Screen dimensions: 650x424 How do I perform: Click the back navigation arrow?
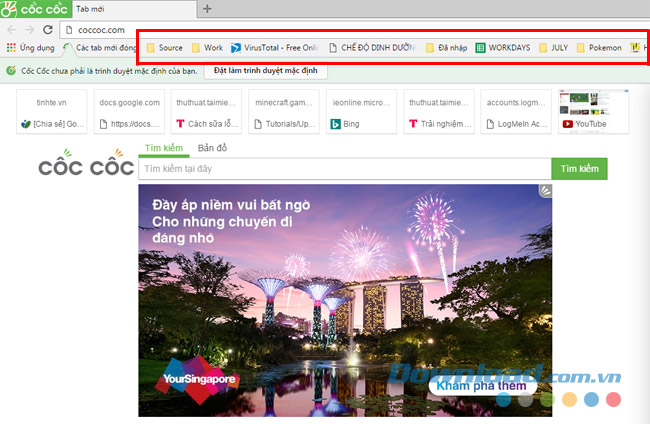pyautogui.click(x=11, y=30)
